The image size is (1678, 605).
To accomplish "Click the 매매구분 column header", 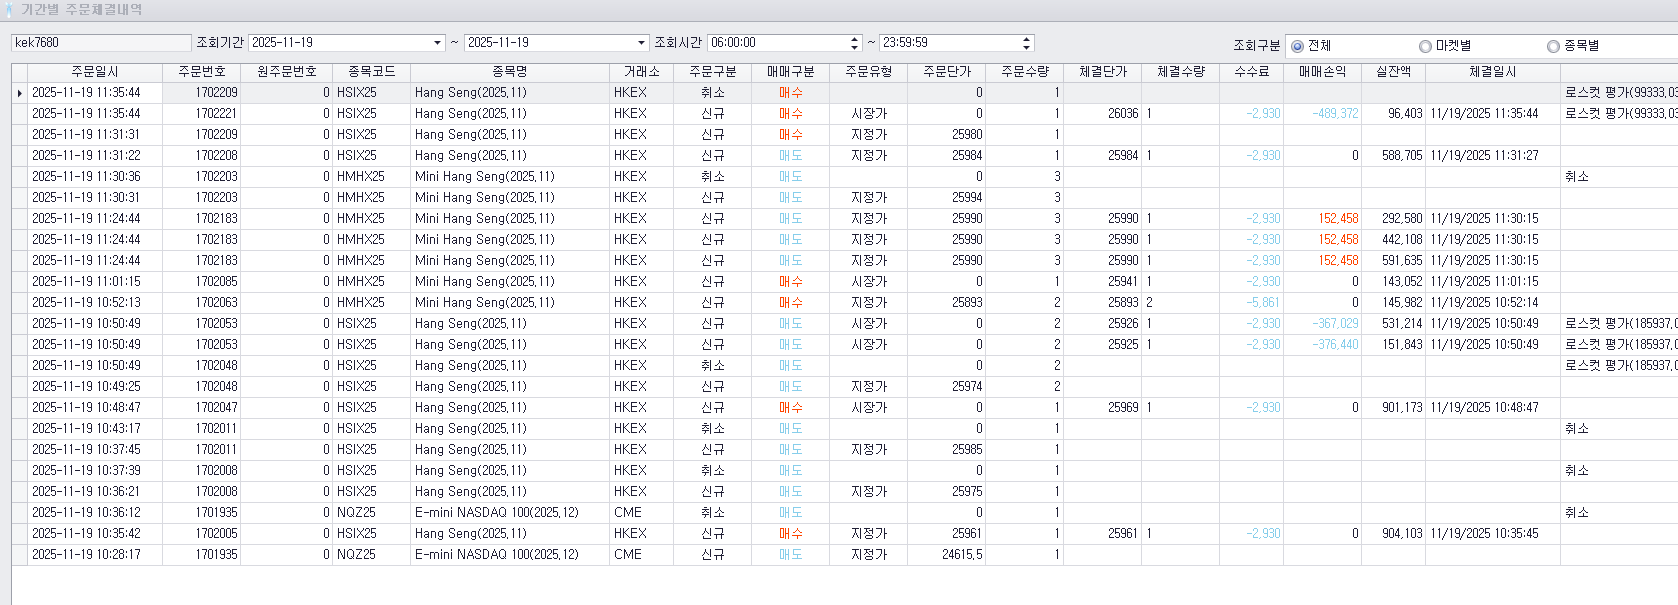I will 791,72.
